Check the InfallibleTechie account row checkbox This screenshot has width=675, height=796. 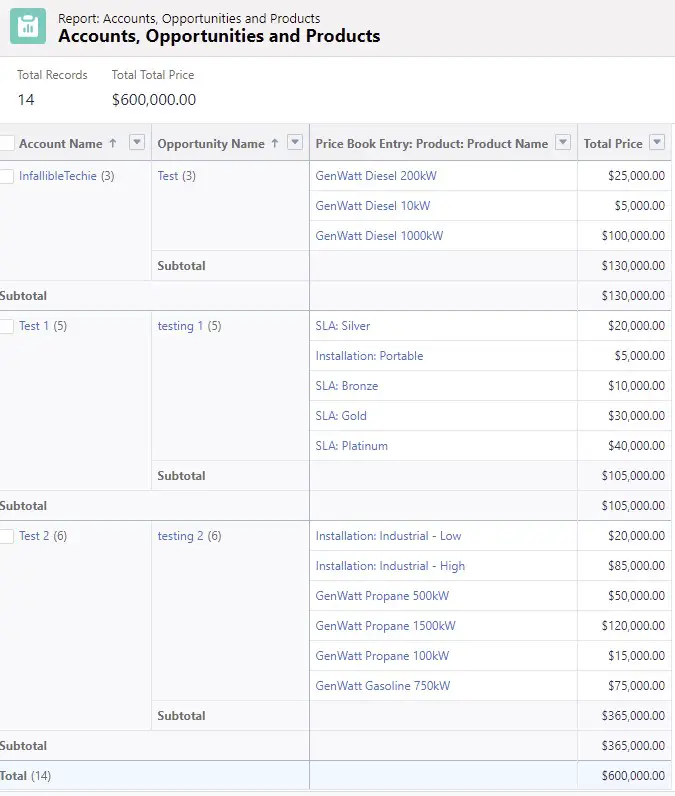(6, 176)
